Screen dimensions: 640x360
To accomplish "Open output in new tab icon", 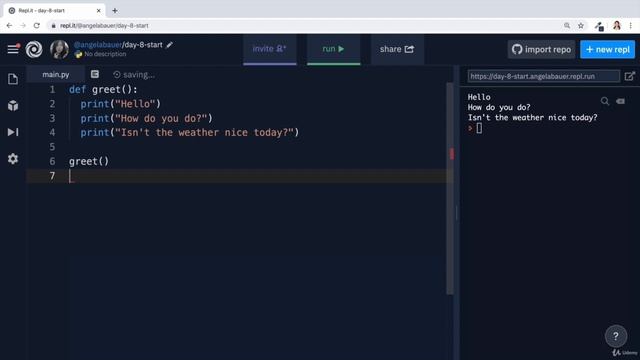I will [629, 76].
